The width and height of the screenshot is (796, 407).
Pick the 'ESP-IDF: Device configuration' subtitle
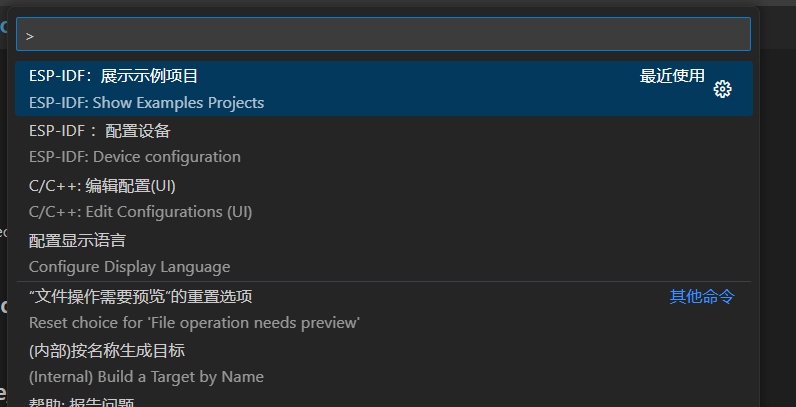click(135, 157)
